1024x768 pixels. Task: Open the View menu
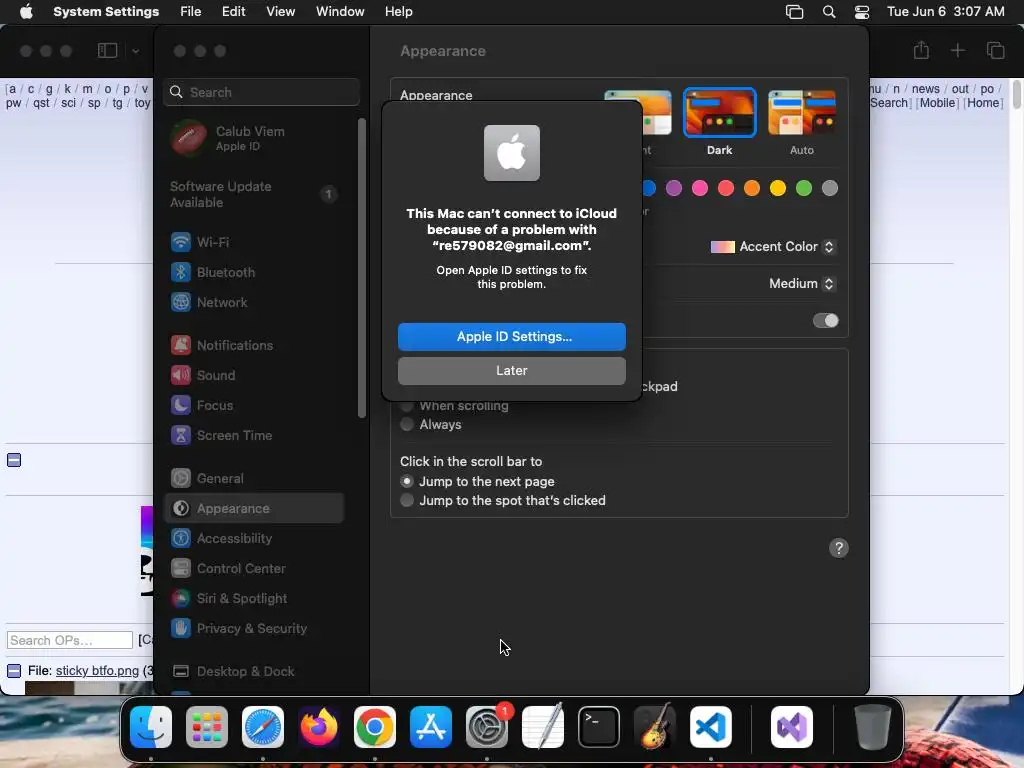[280, 12]
